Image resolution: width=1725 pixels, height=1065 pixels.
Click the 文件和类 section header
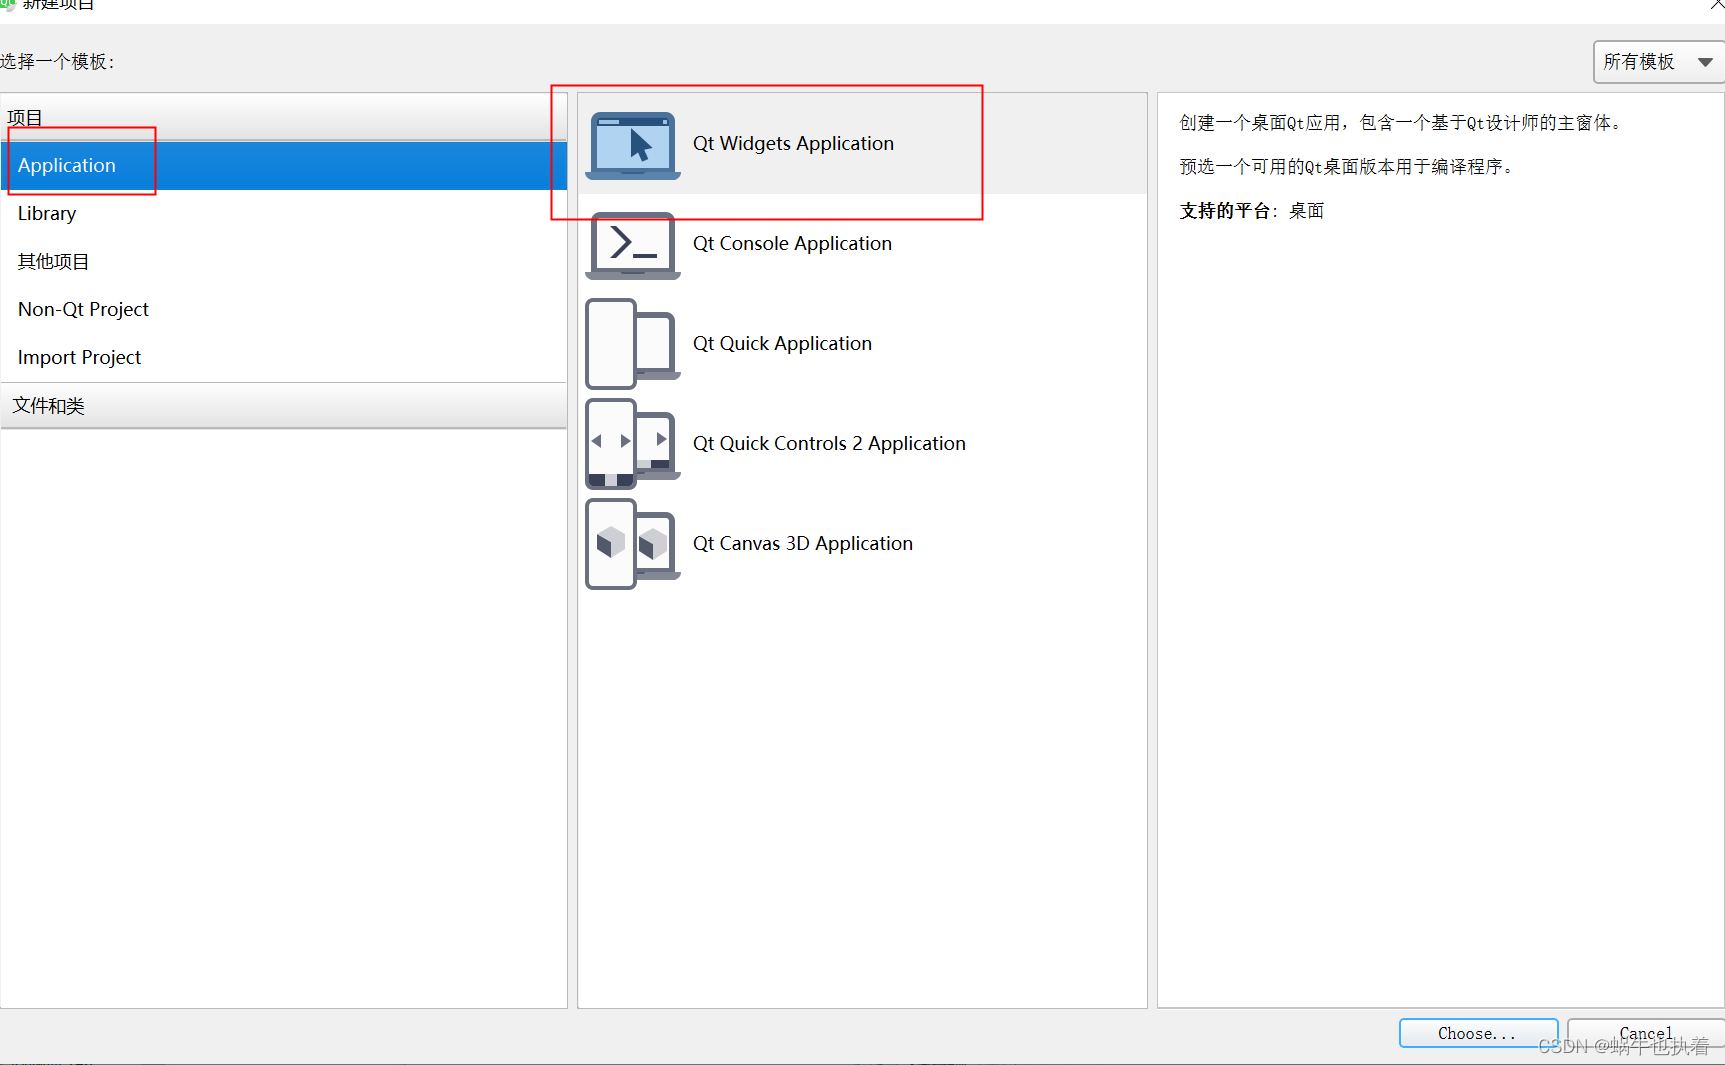284,406
